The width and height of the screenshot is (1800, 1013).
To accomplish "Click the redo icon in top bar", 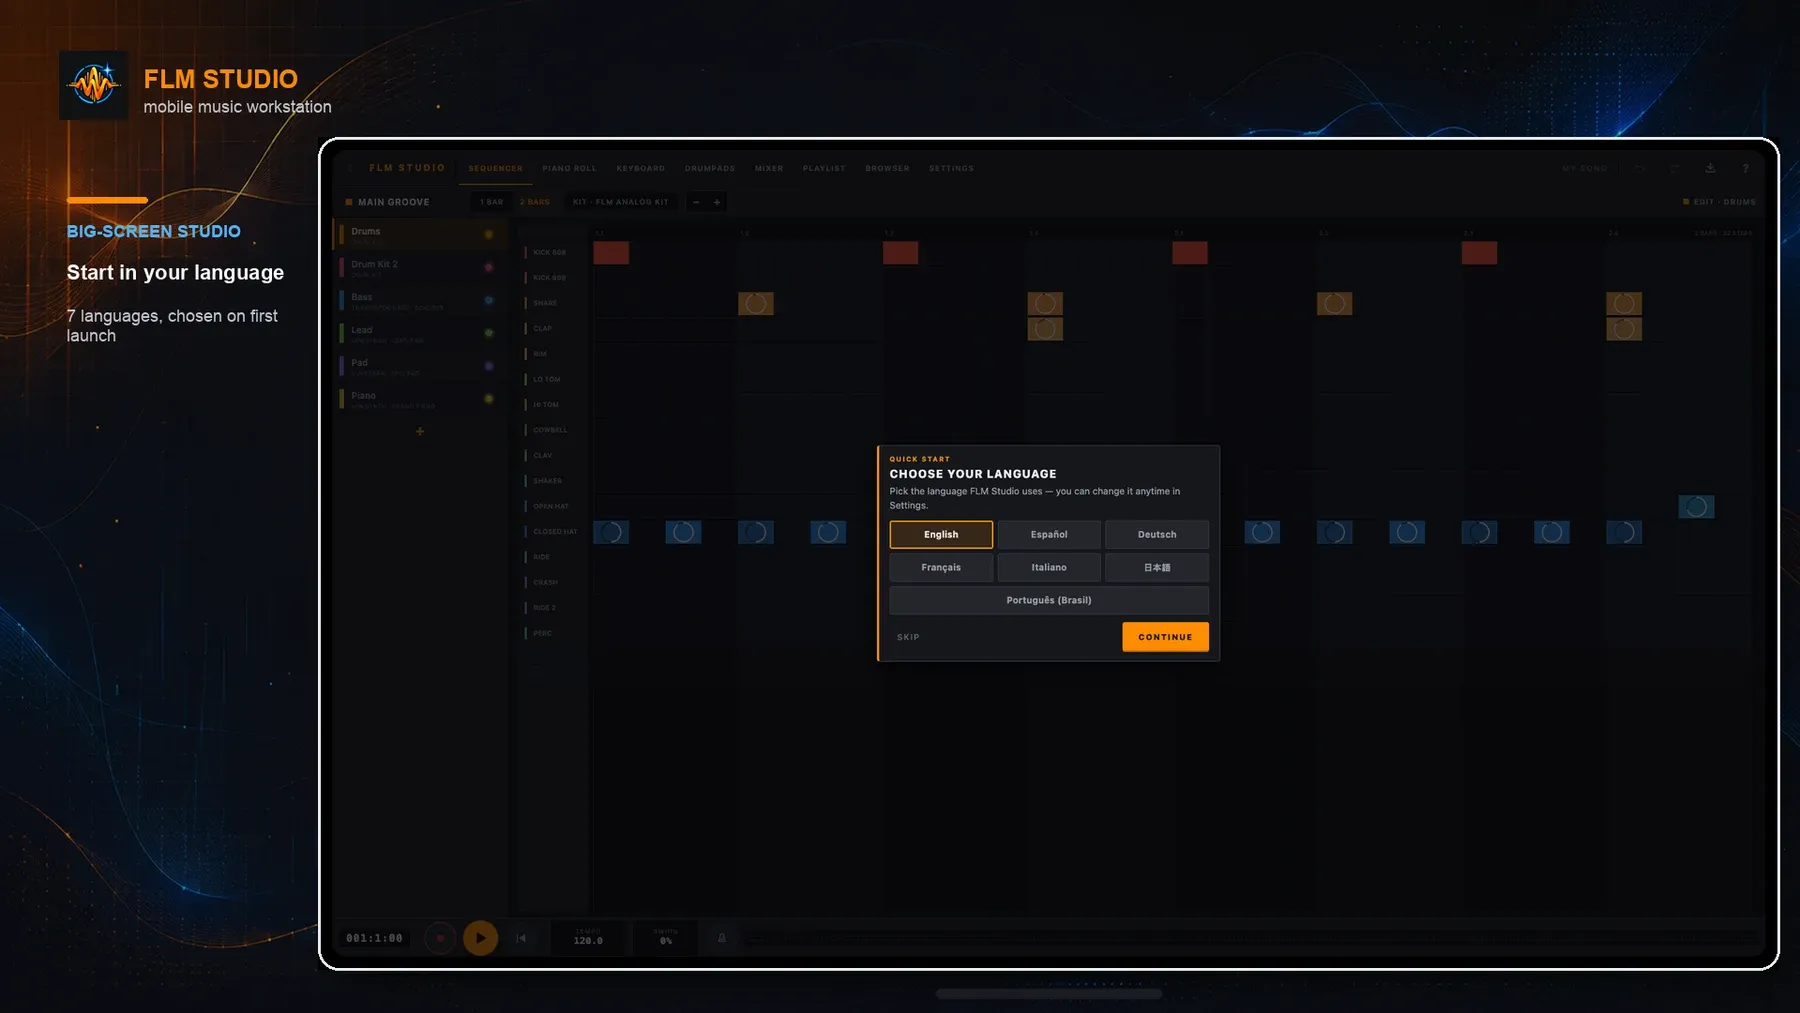I will pyautogui.click(x=1675, y=168).
